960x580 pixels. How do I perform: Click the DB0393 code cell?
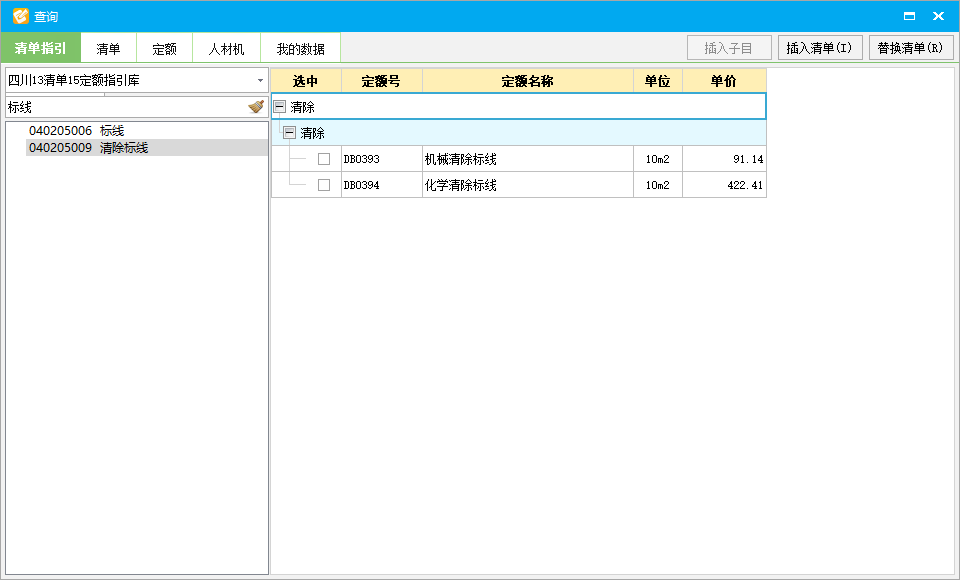pyautogui.click(x=381, y=159)
